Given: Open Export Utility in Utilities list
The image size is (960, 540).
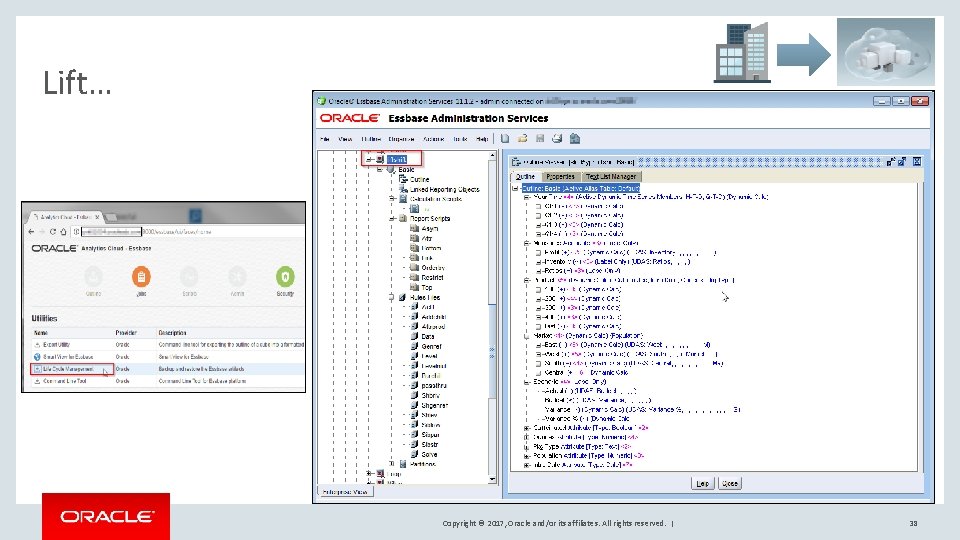Looking at the screenshot, I should pyautogui.click(x=56, y=345).
